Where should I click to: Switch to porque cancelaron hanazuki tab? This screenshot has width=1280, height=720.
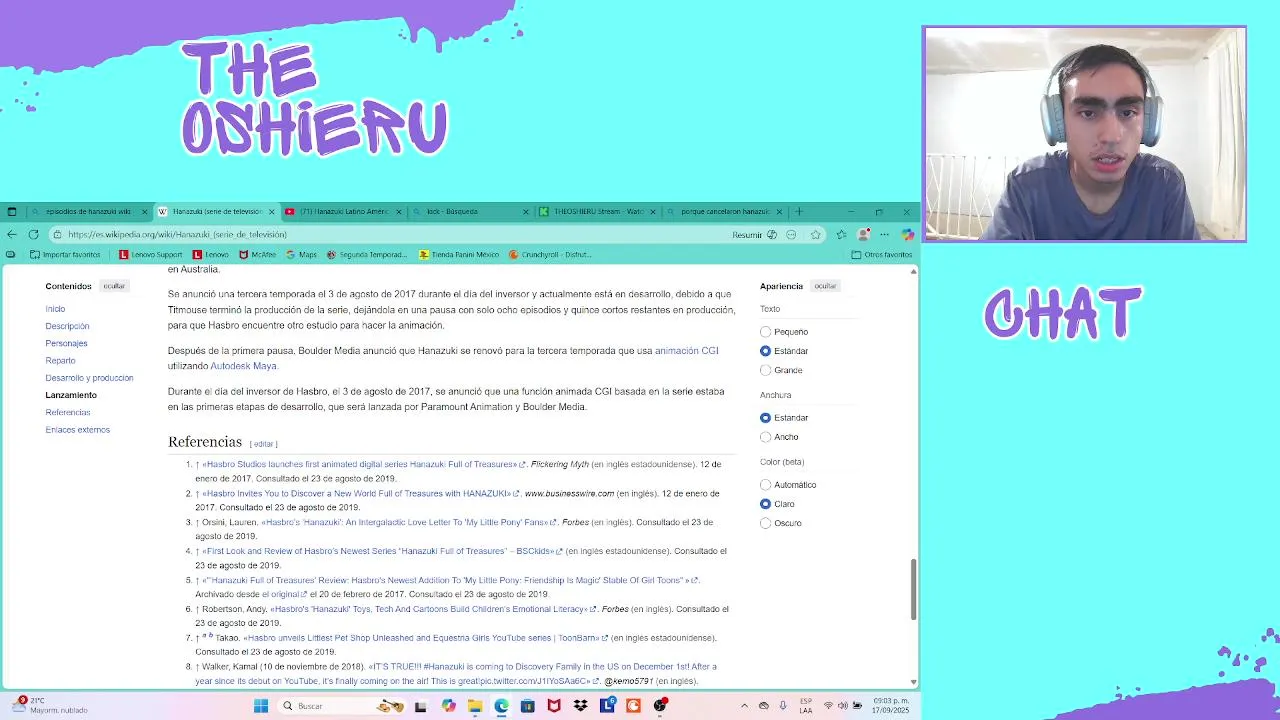(725, 212)
